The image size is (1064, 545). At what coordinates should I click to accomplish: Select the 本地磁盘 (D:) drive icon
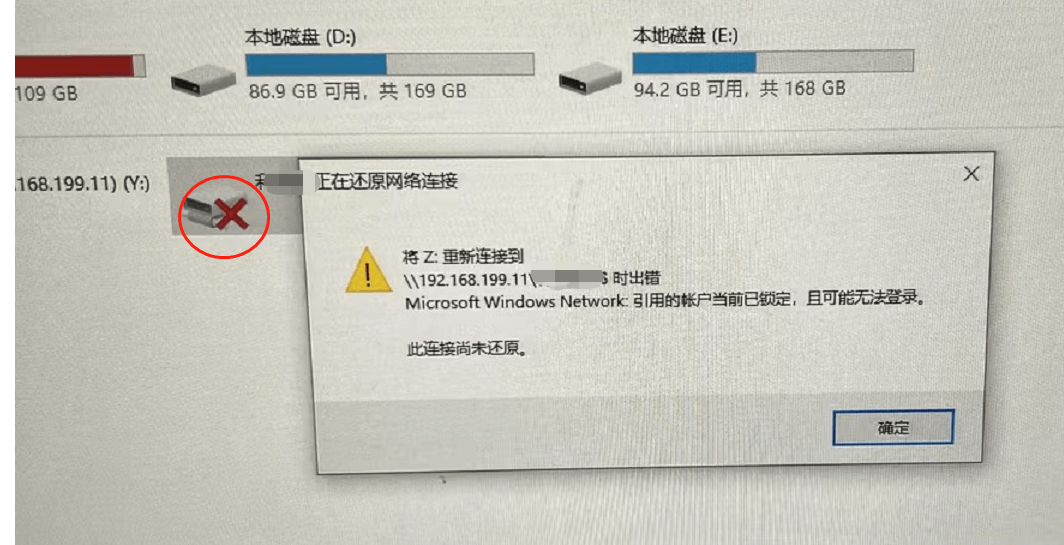point(203,80)
